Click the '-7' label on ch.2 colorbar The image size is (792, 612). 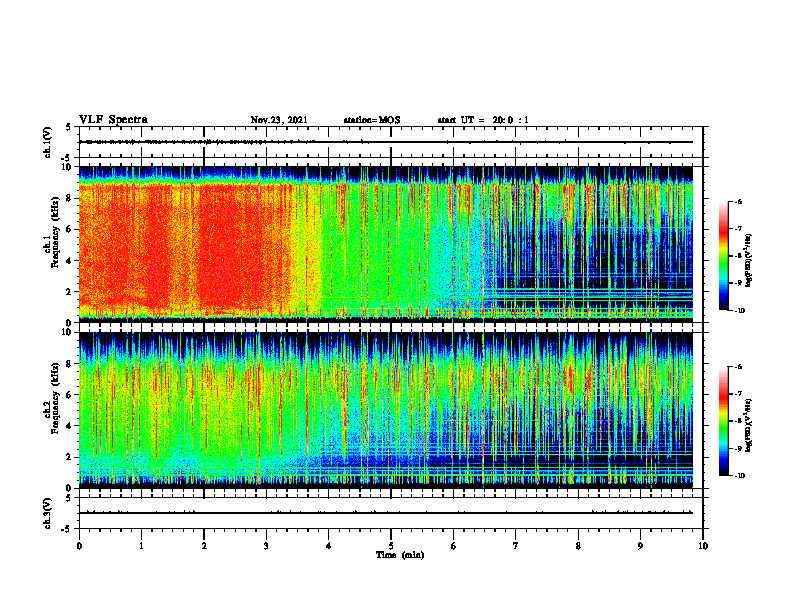point(738,394)
